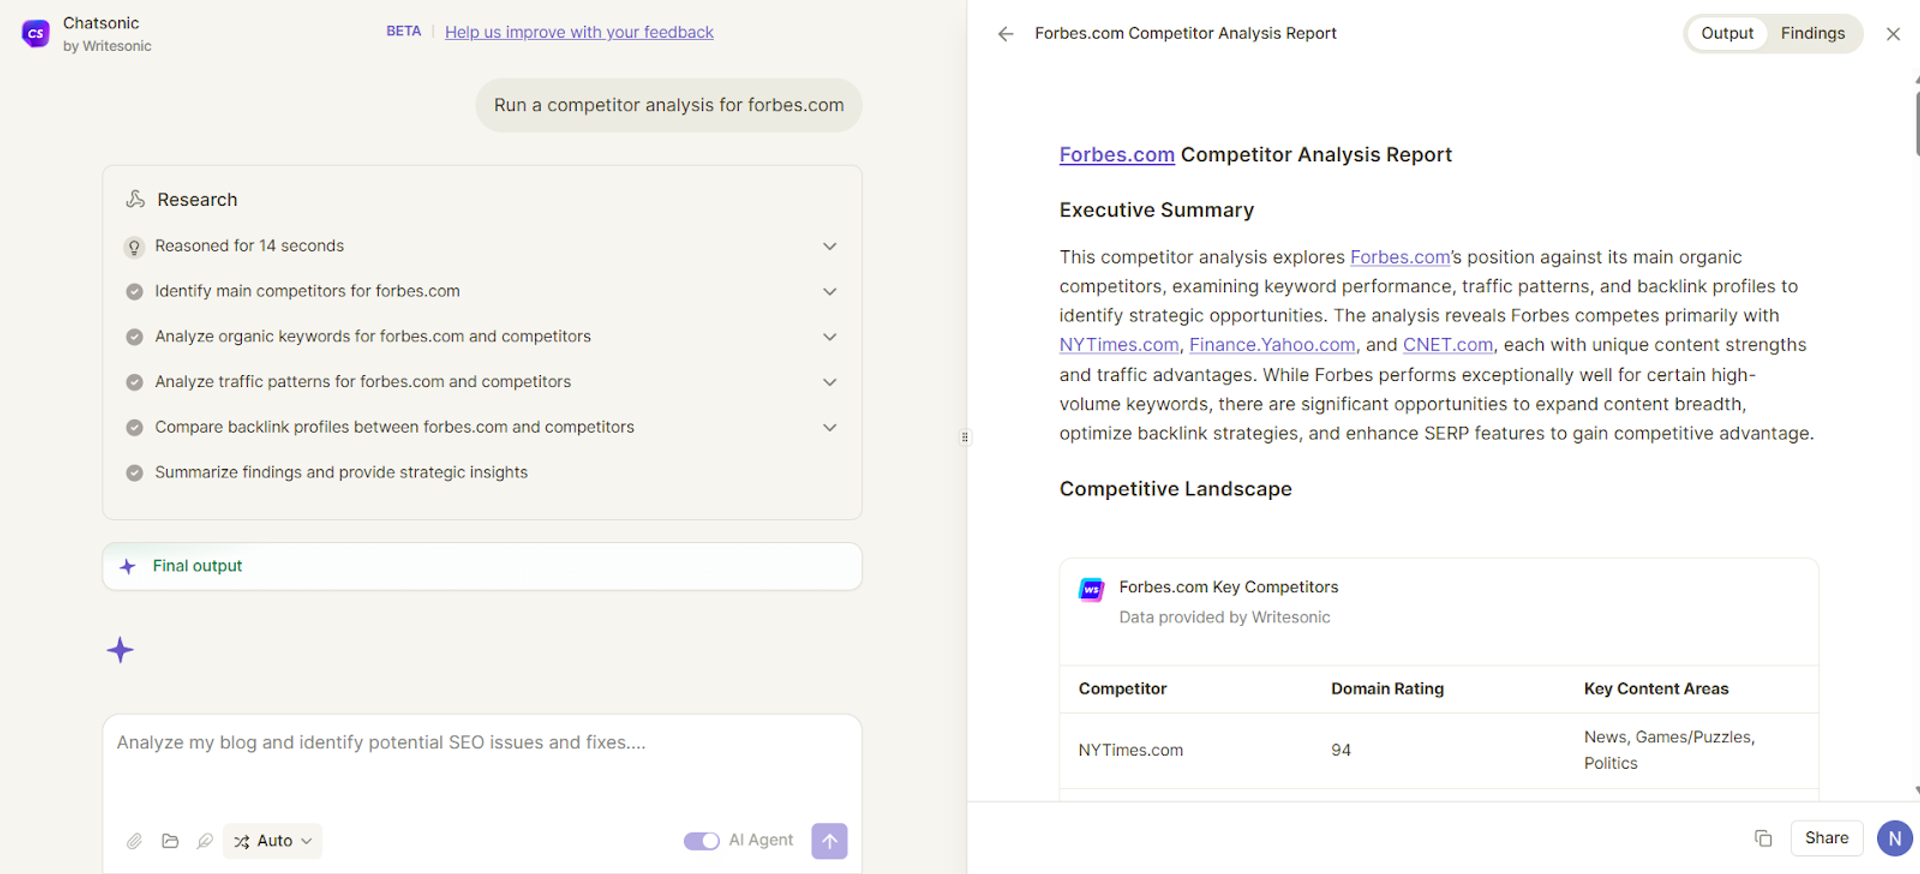Switch to the Output tab
Viewport: 1920px width, 874px height.
(x=1727, y=33)
